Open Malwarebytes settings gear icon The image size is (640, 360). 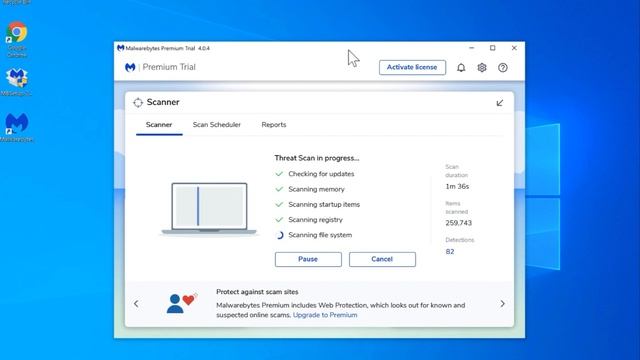[482, 68]
